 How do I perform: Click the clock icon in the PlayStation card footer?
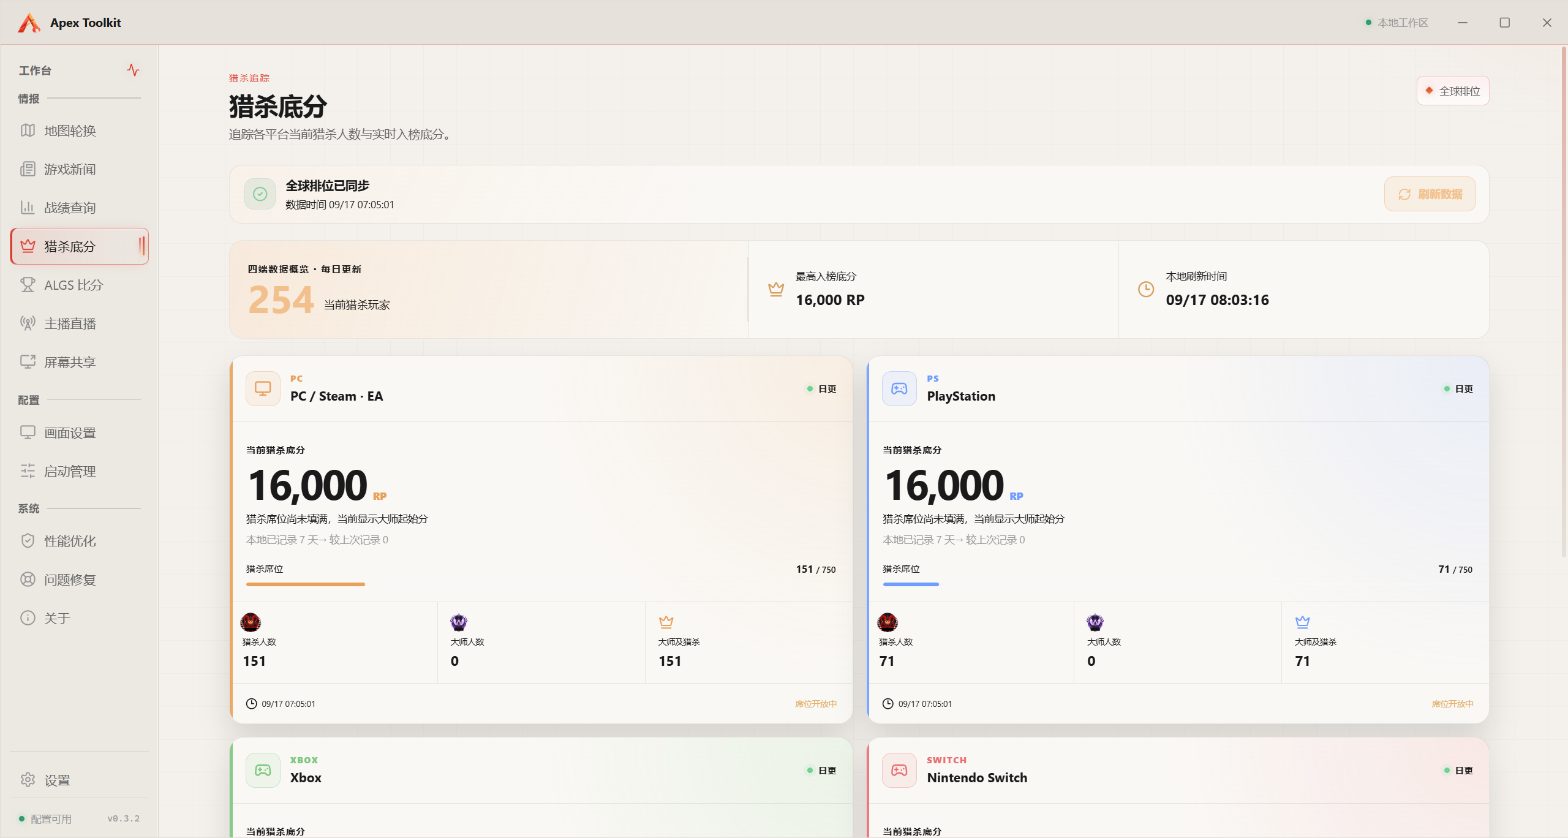[x=888, y=704]
